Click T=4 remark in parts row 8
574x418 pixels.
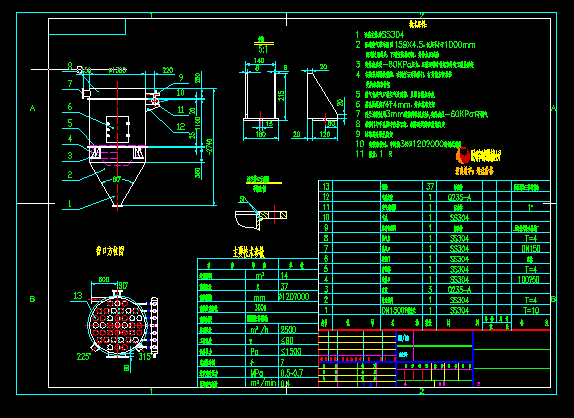point(531,238)
